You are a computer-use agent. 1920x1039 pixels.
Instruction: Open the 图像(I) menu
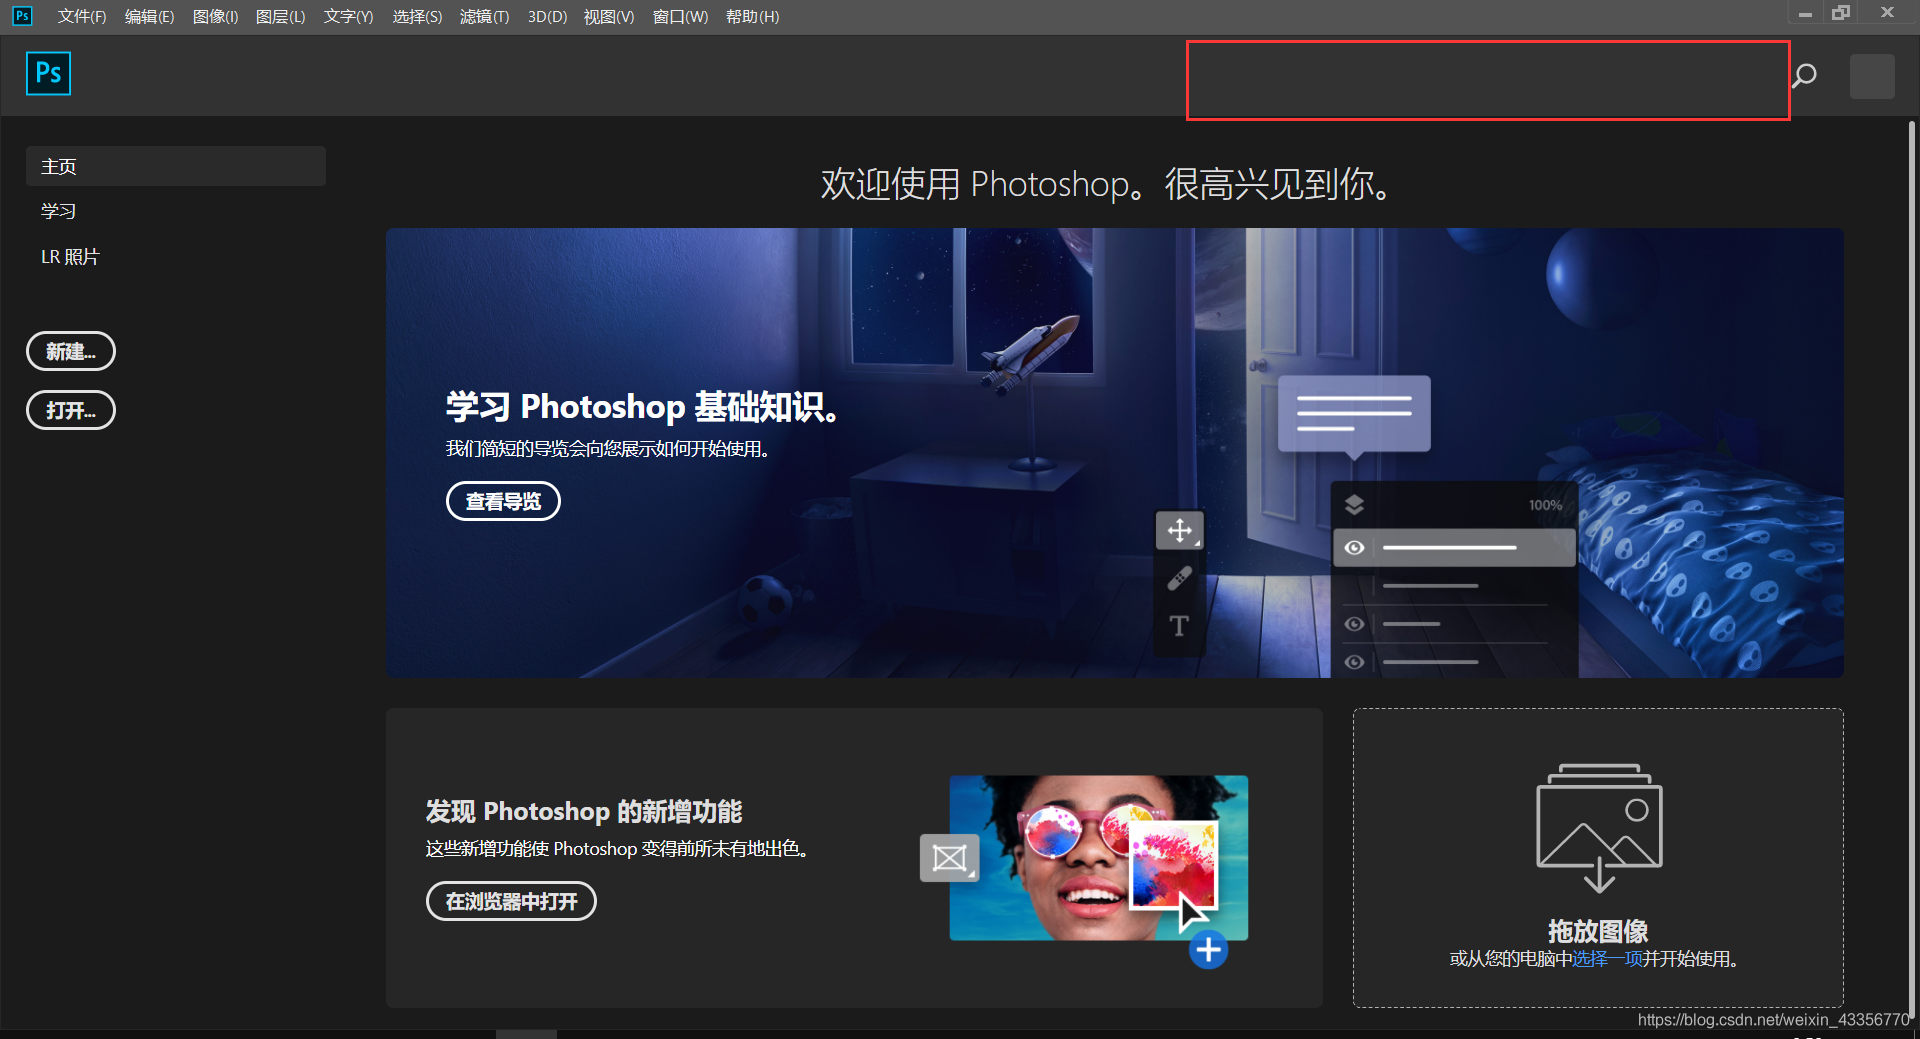point(215,16)
